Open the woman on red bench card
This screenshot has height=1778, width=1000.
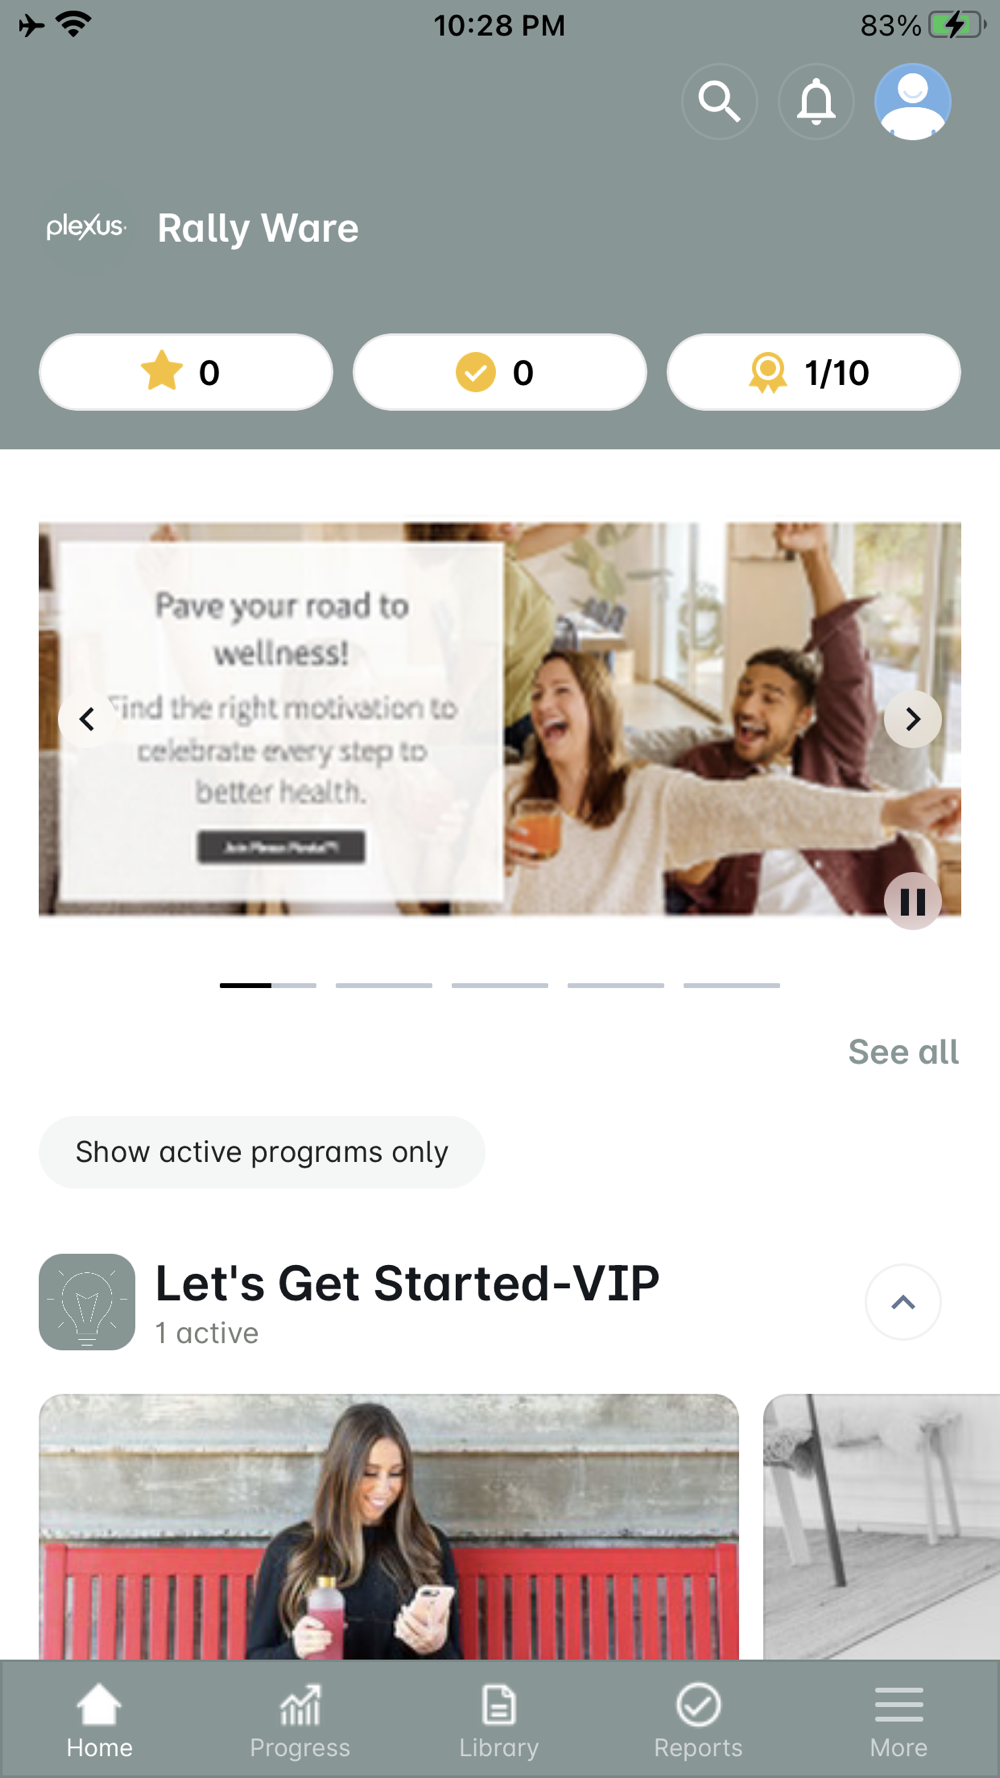click(x=389, y=1527)
